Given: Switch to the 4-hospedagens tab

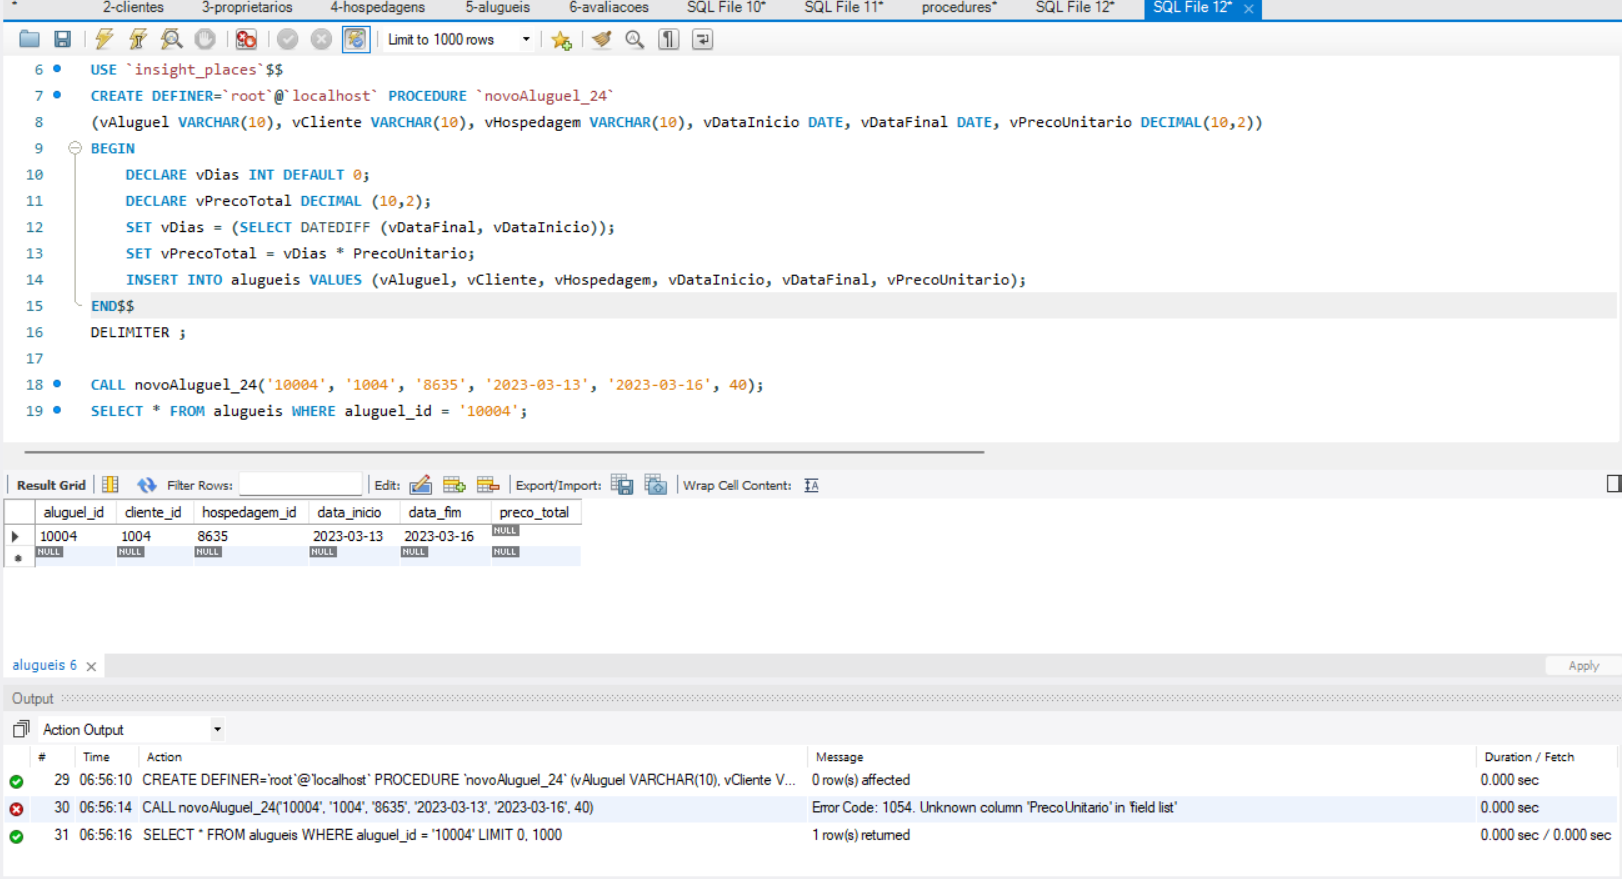Looking at the screenshot, I should pyautogui.click(x=377, y=8).
